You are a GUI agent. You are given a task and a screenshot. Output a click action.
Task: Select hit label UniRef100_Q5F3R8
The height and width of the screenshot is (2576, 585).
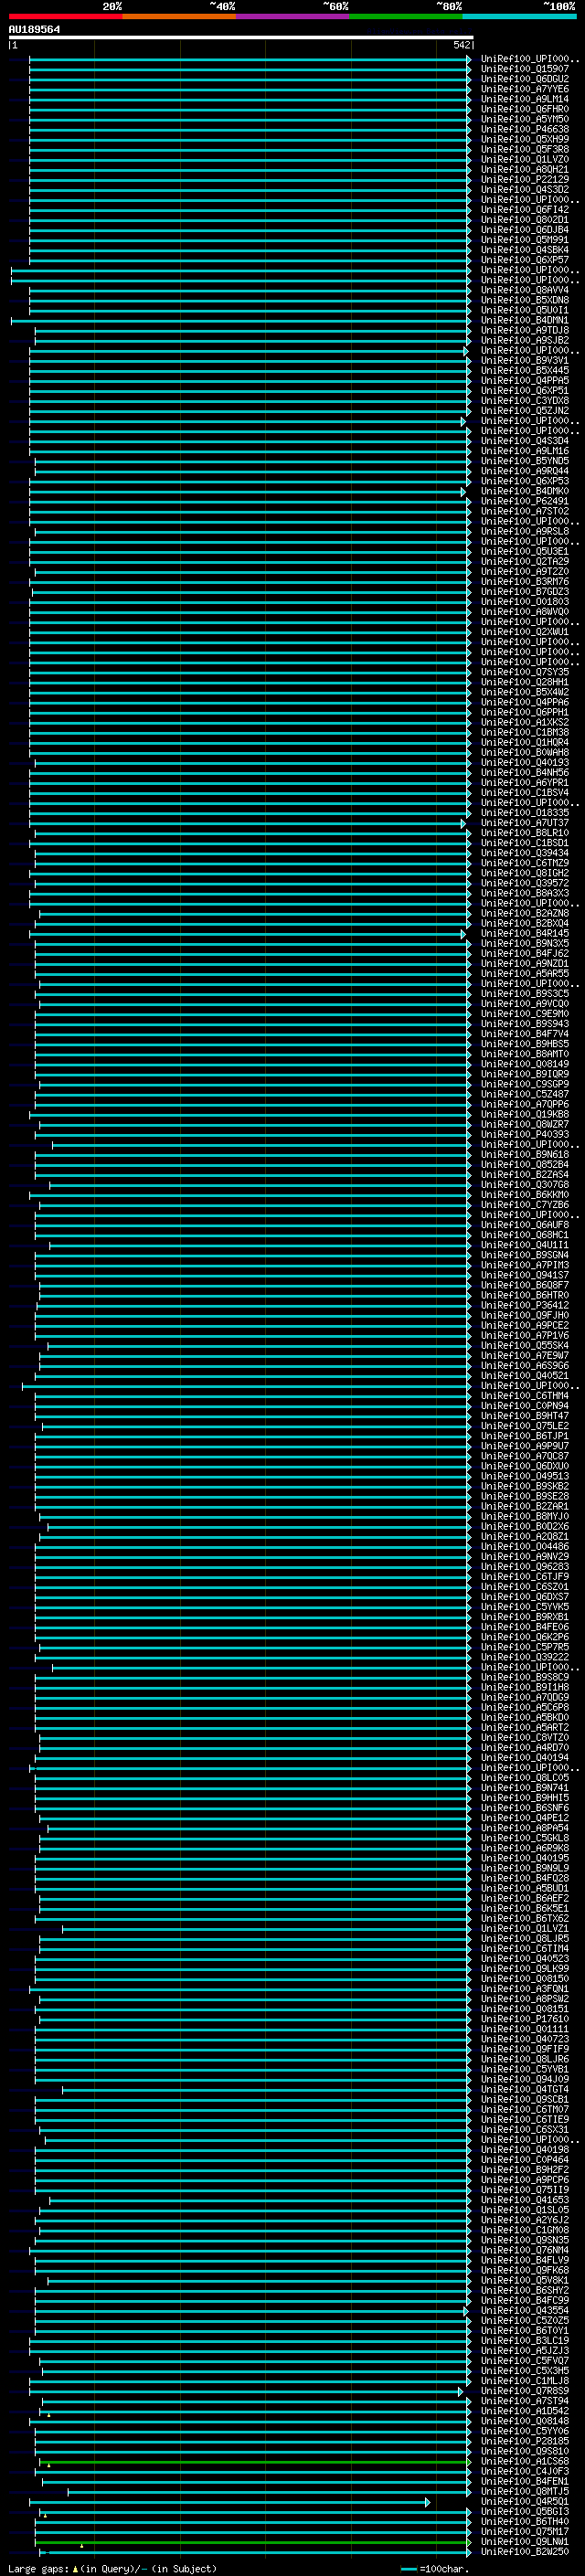525,149
